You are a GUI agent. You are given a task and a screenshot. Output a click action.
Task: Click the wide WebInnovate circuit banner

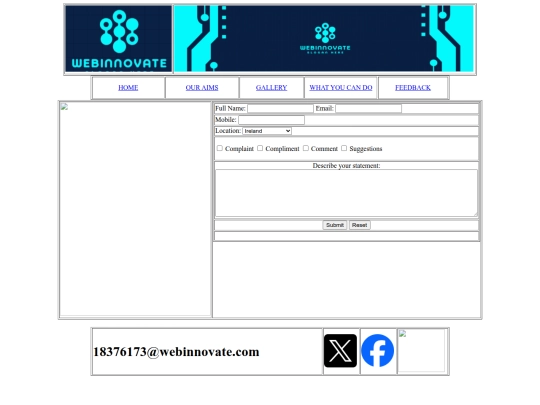324,39
